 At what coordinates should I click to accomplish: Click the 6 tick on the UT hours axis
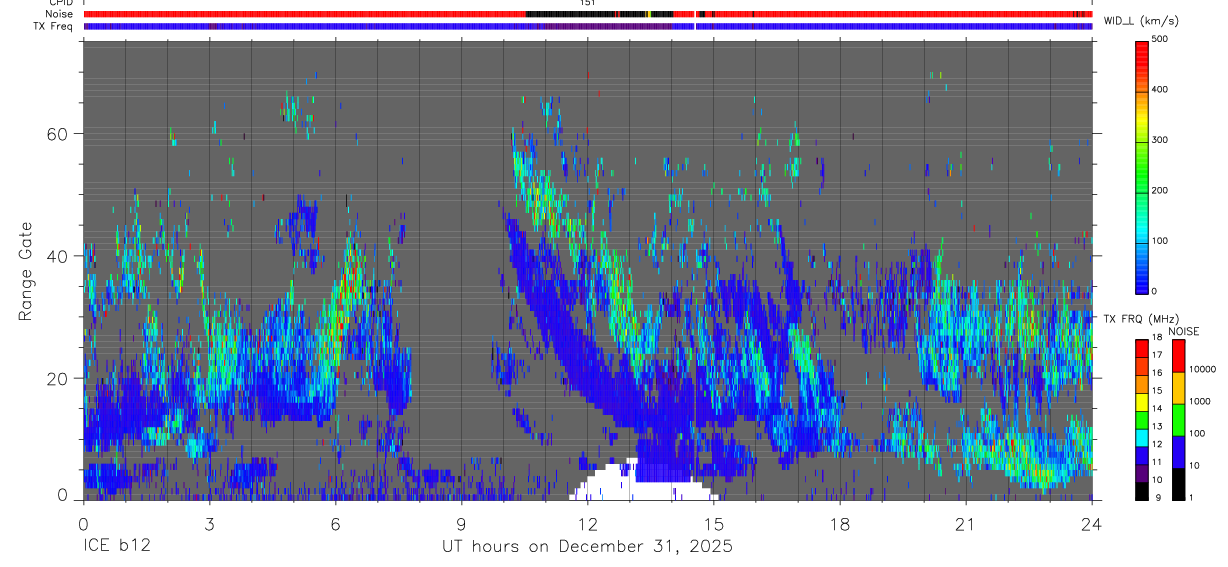tap(335, 524)
